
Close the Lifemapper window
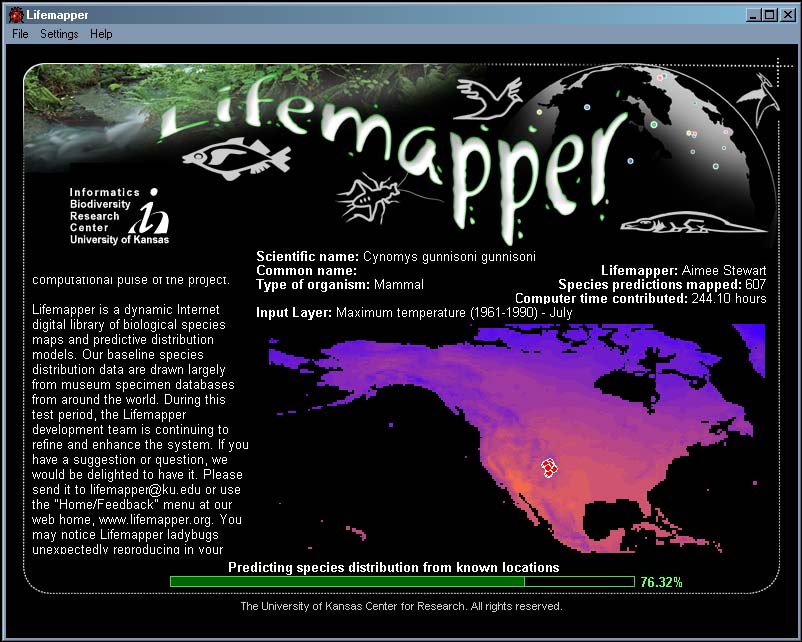point(788,15)
